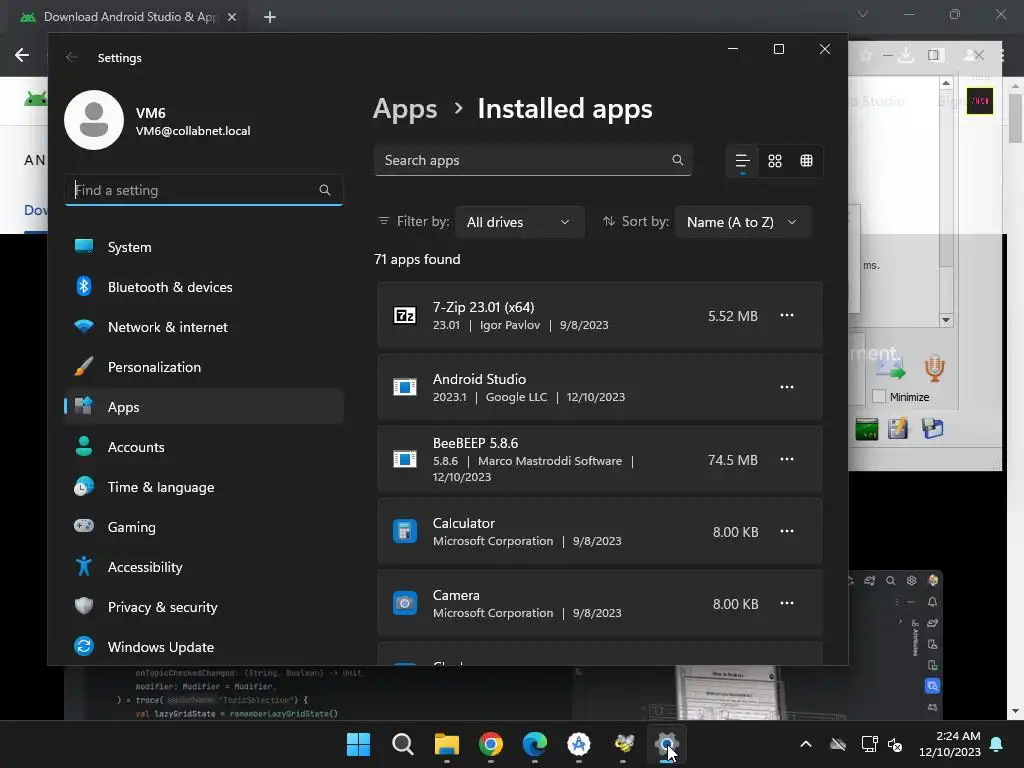Click the Find a setting search field
The width and height of the screenshot is (1024, 768).
[x=204, y=190]
